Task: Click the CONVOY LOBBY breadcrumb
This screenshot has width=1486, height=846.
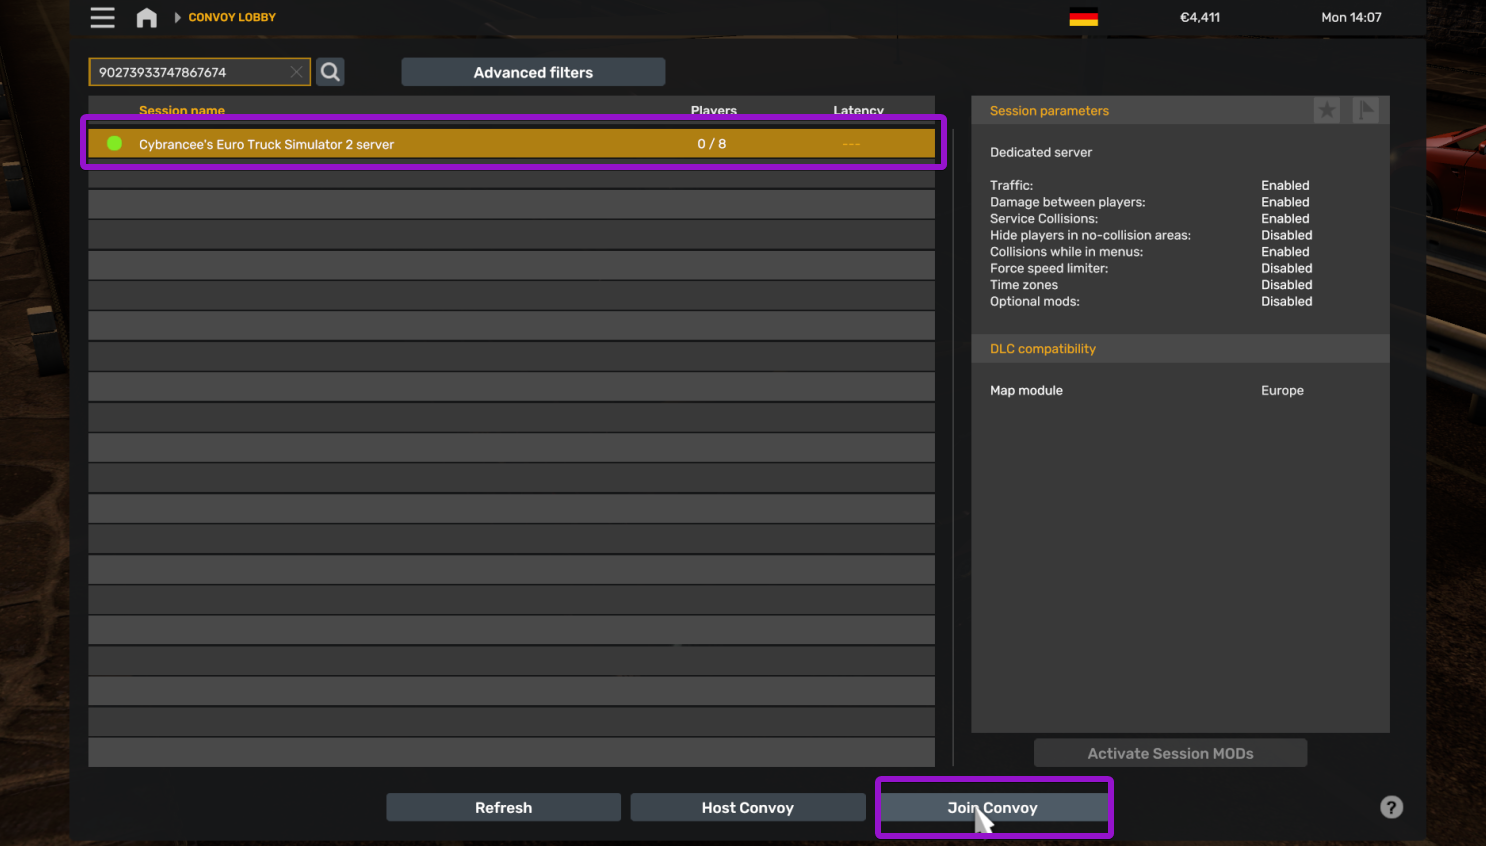Action: click(x=232, y=17)
